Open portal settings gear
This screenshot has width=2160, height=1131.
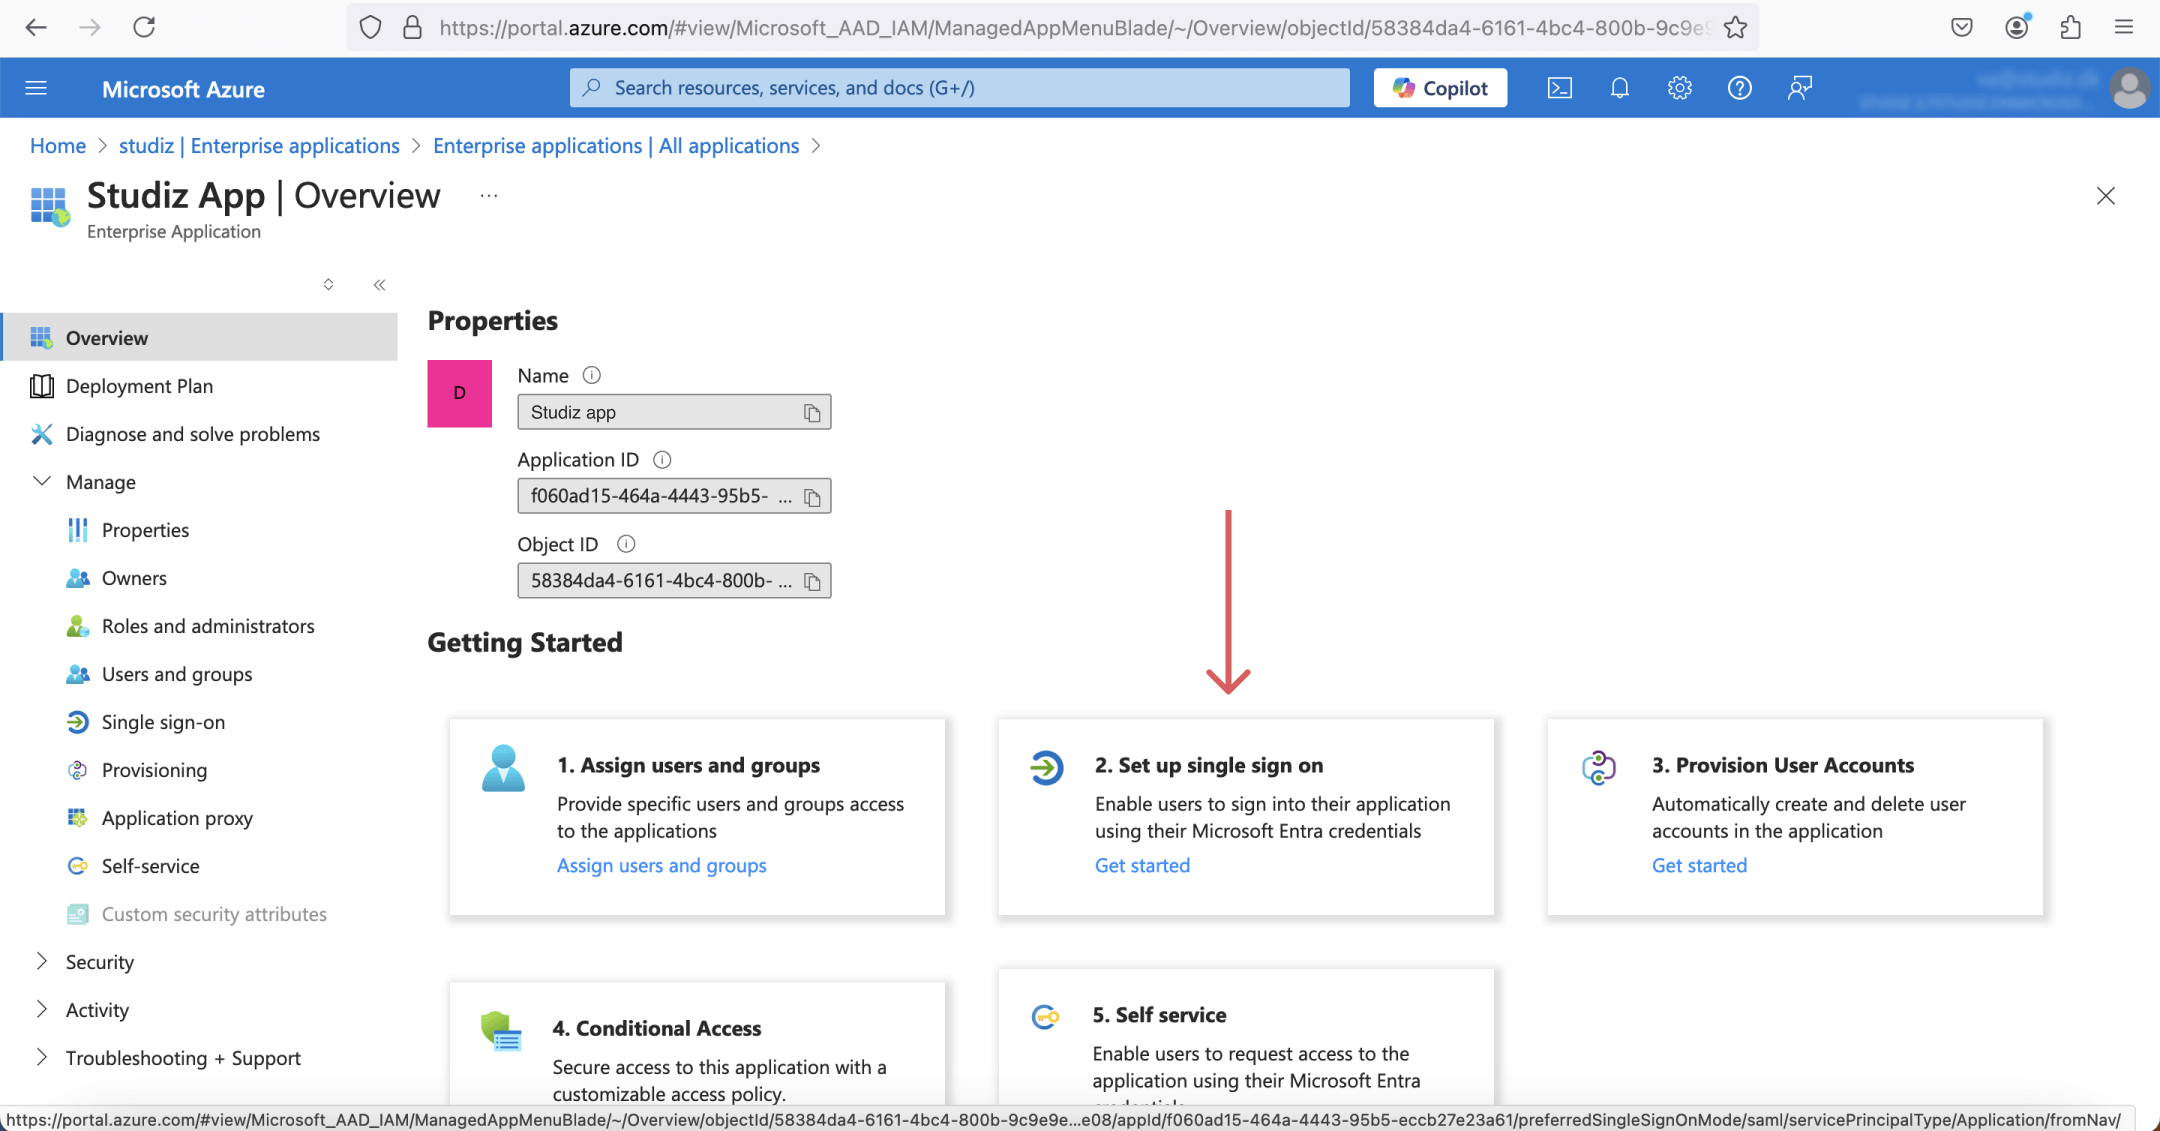point(1680,88)
